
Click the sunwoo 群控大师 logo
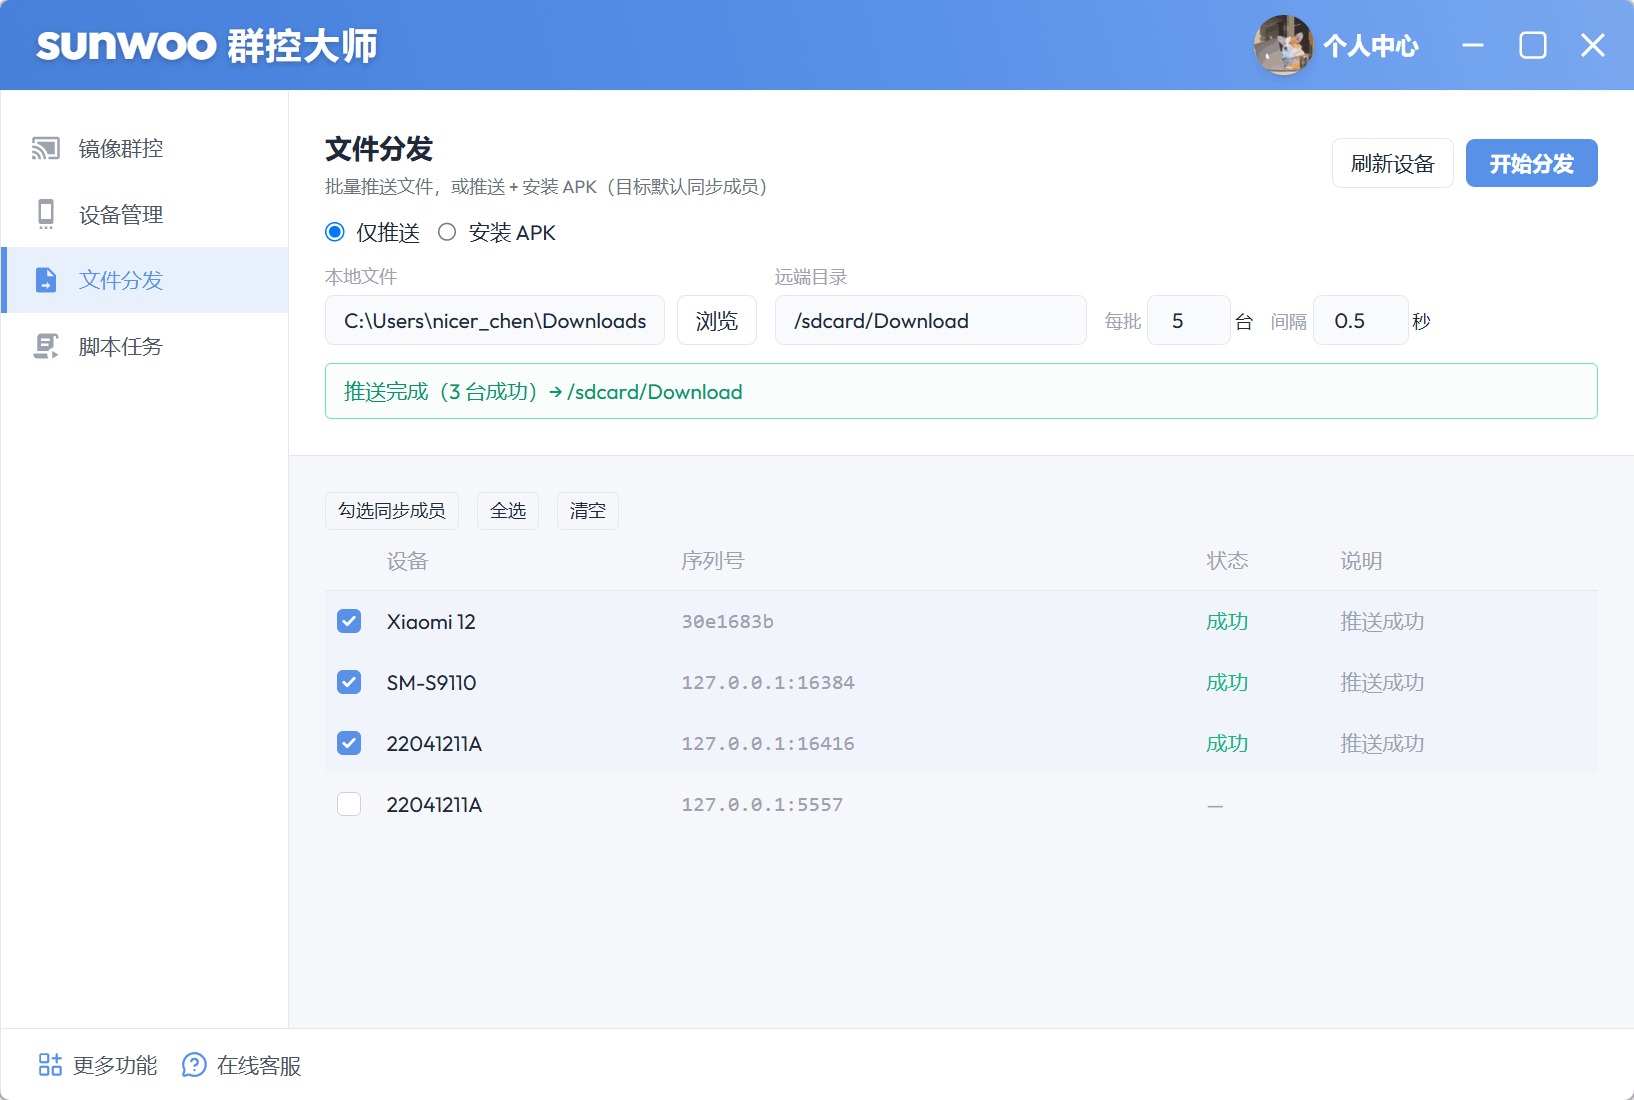tap(207, 46)
